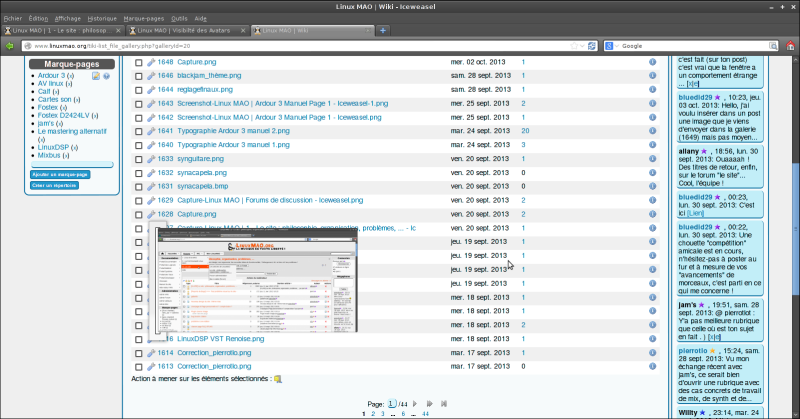Click the yellow move-selected-files action icon
800x419 pixels.
(x=278, y=379)
